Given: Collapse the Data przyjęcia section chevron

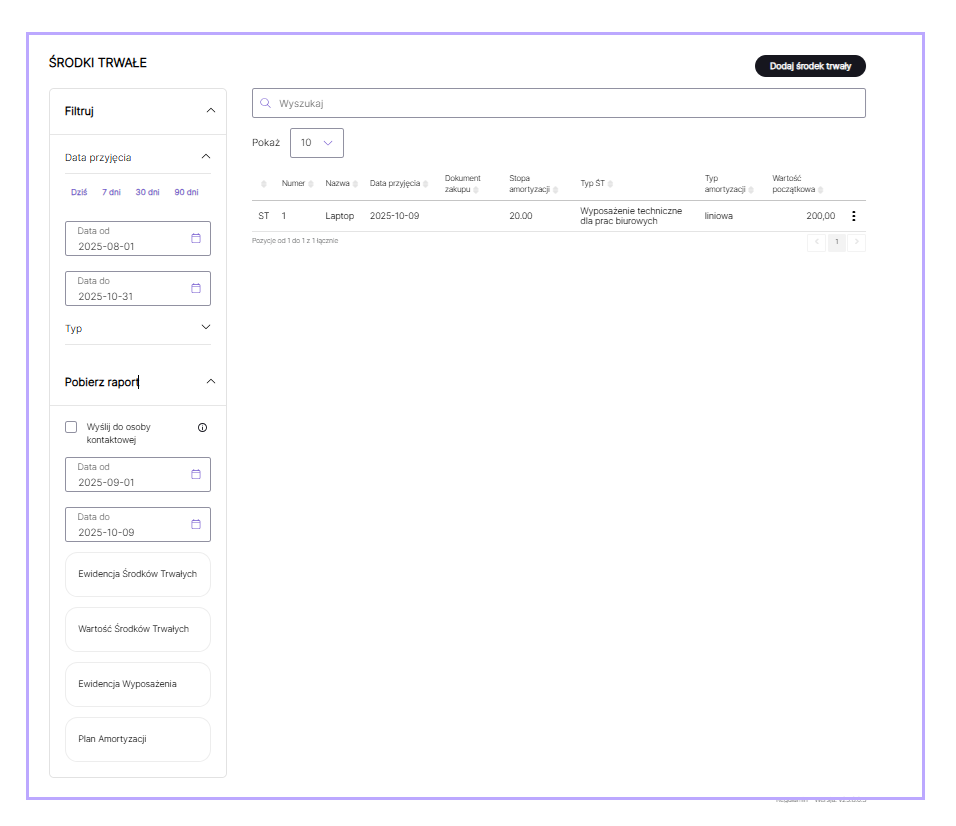Looking at the screenshot, I should click(206, 157).
